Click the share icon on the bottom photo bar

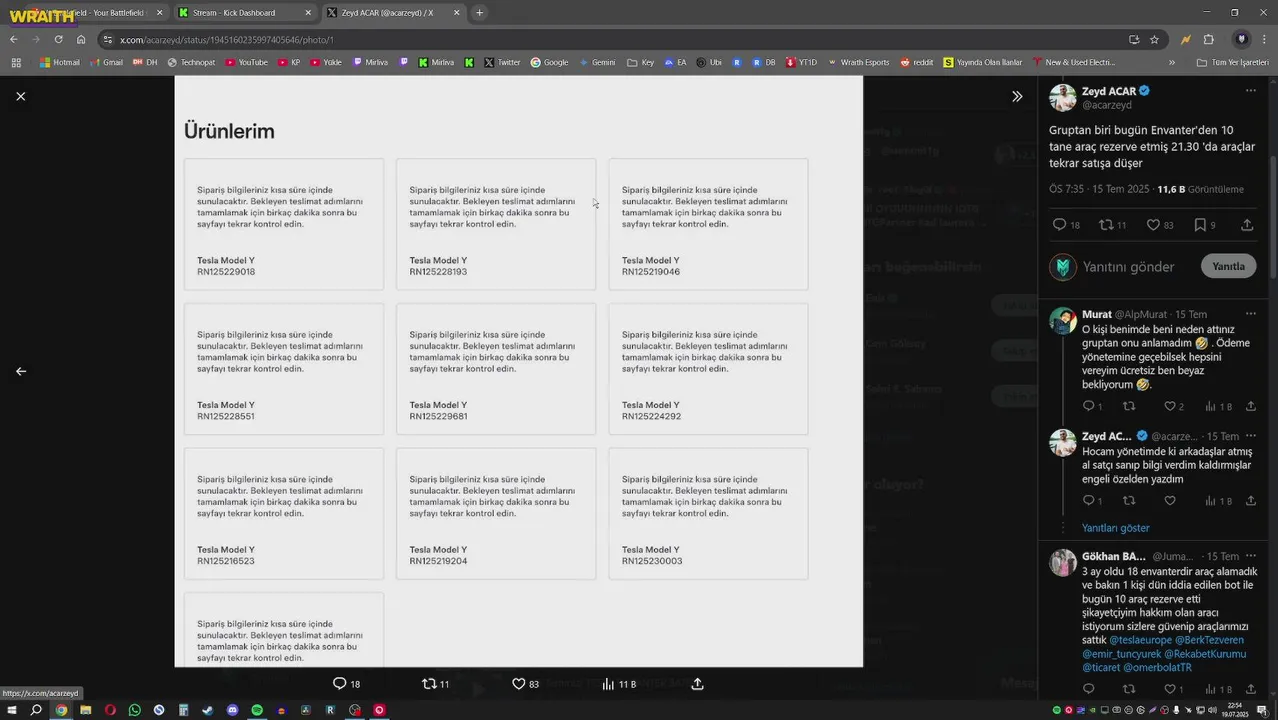[x=697, y=684]
